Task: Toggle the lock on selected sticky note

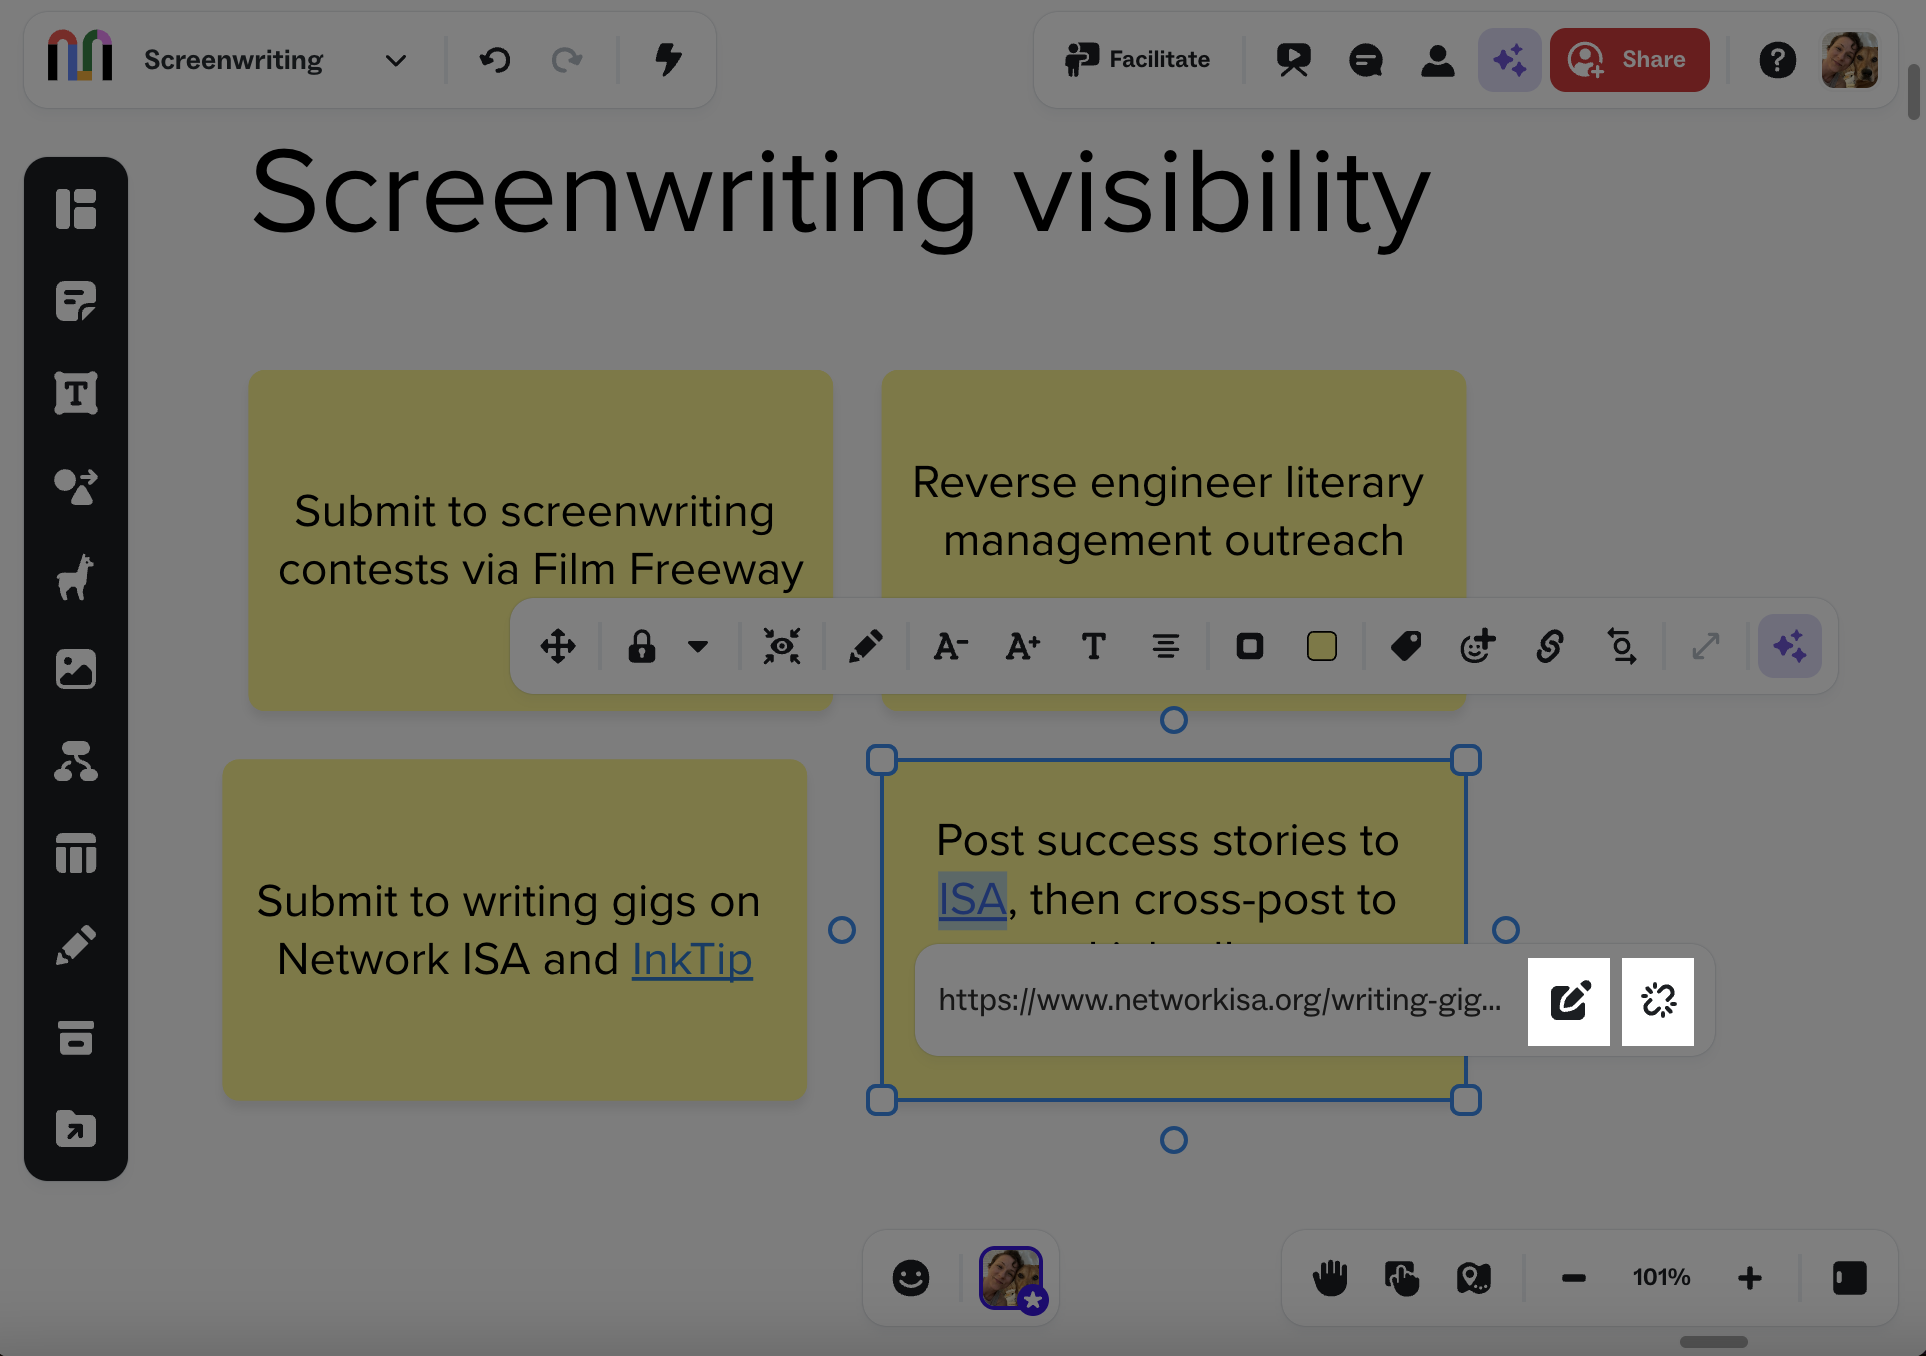Action: click(x=642, y=647)
